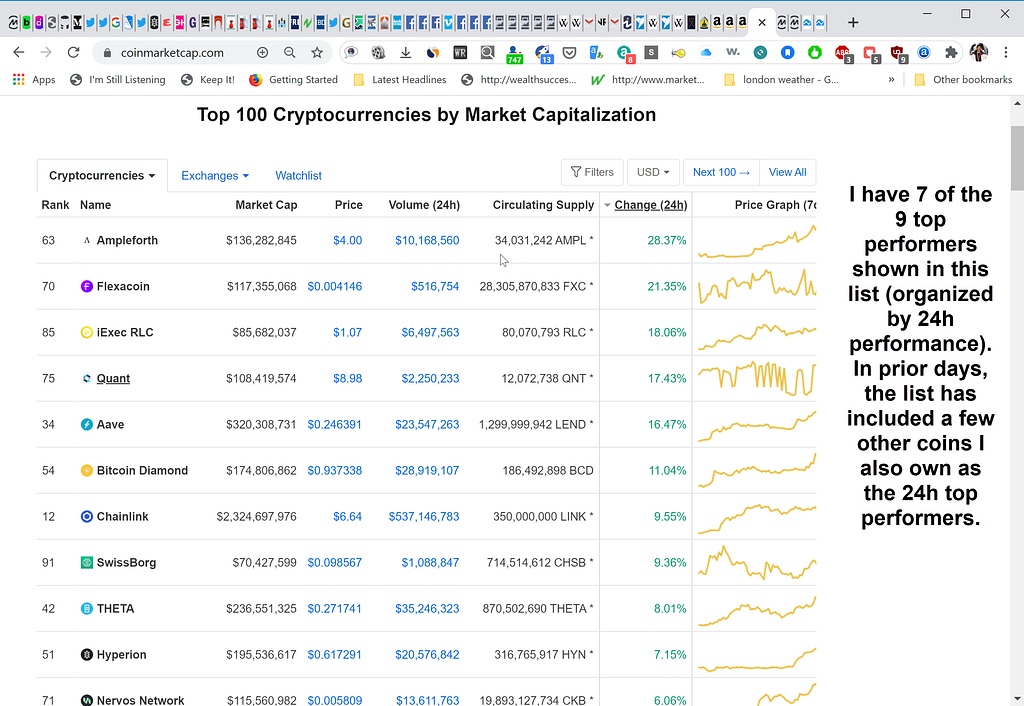Open the london weather bookmark folder
The width and height of the screenshot is (1024, 706).
coord(781,80)
